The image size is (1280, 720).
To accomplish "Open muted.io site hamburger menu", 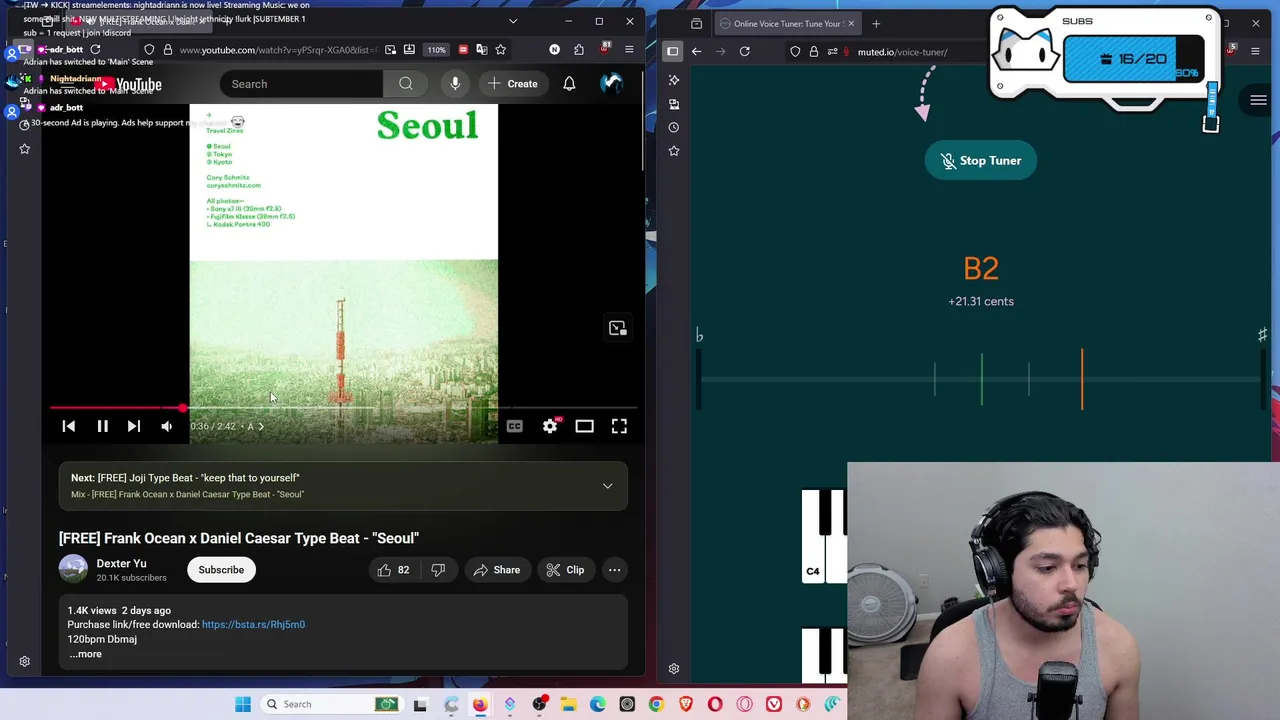I will [1258, 100].
